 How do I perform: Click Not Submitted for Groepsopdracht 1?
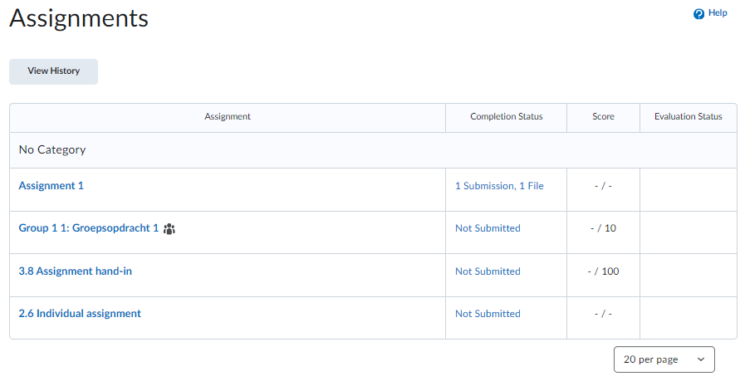[488, 228]
